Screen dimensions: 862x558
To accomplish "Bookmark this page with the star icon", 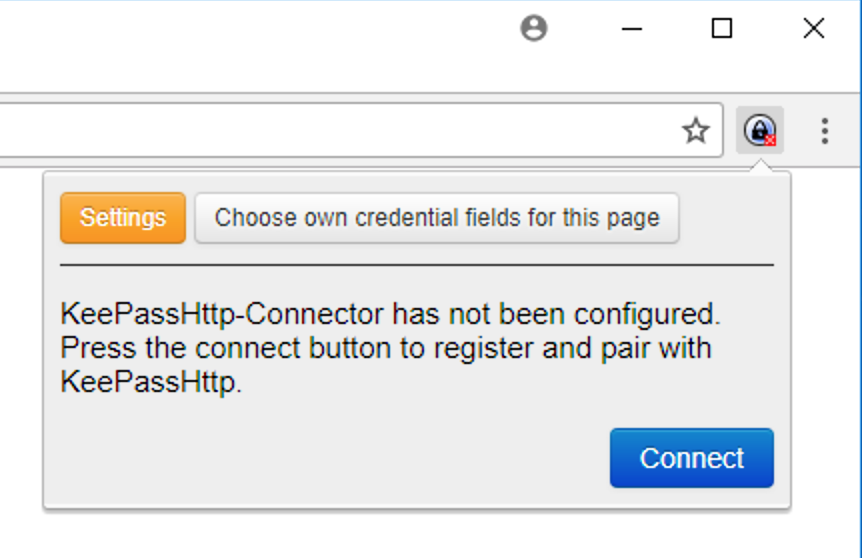I will point(695,130).
